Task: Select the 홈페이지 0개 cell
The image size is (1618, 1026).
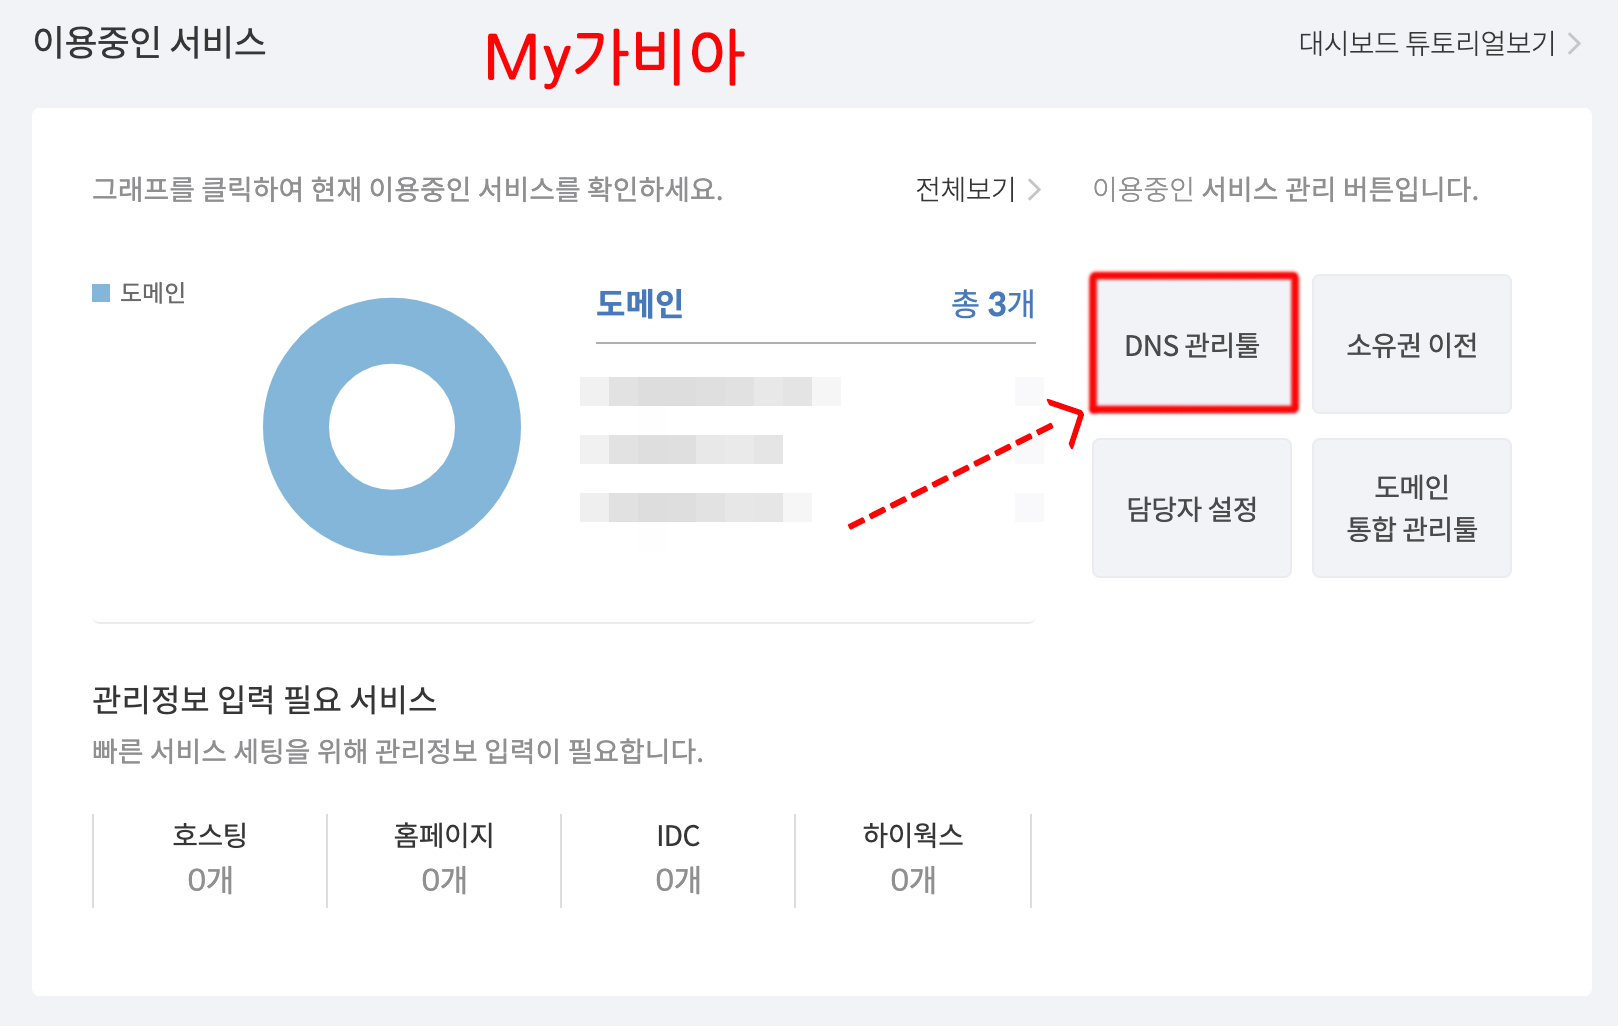Action: (x=444, y=859)
